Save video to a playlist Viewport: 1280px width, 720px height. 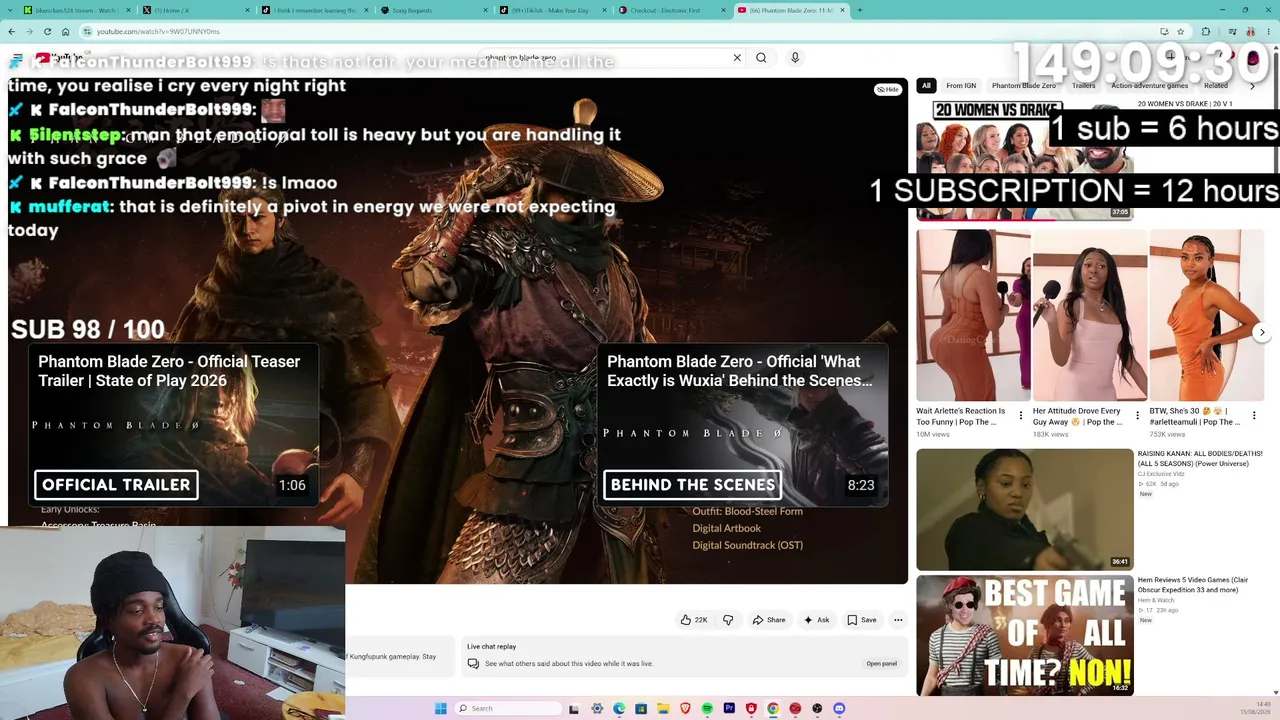click(x=862, y=620)
